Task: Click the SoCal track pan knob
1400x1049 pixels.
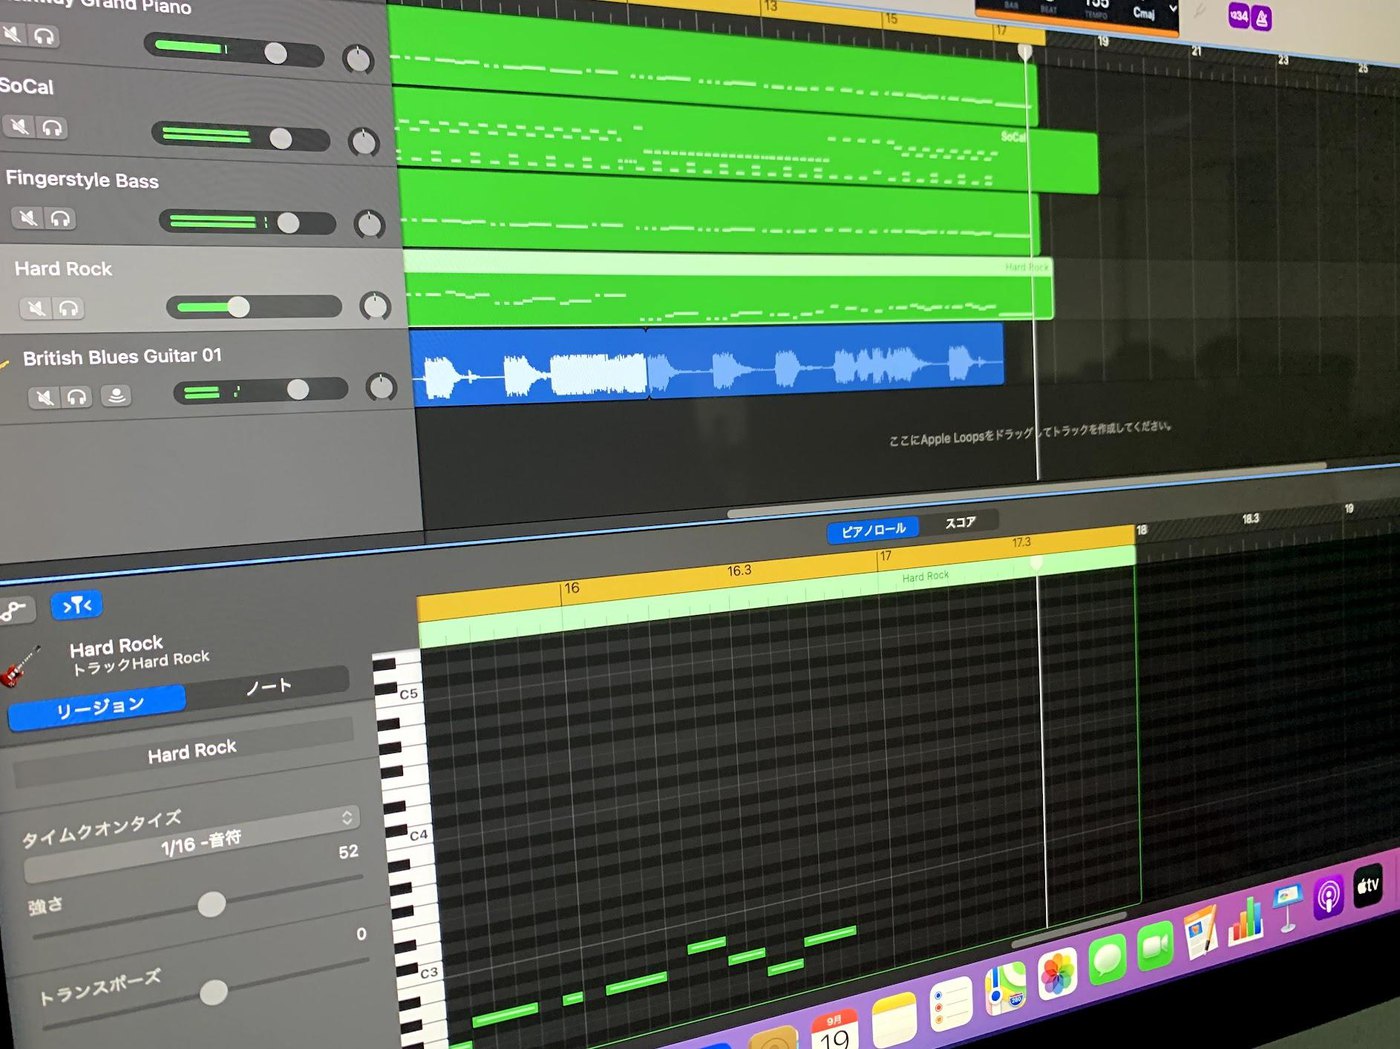Action: pyautogui.click(x=363, y=142)
